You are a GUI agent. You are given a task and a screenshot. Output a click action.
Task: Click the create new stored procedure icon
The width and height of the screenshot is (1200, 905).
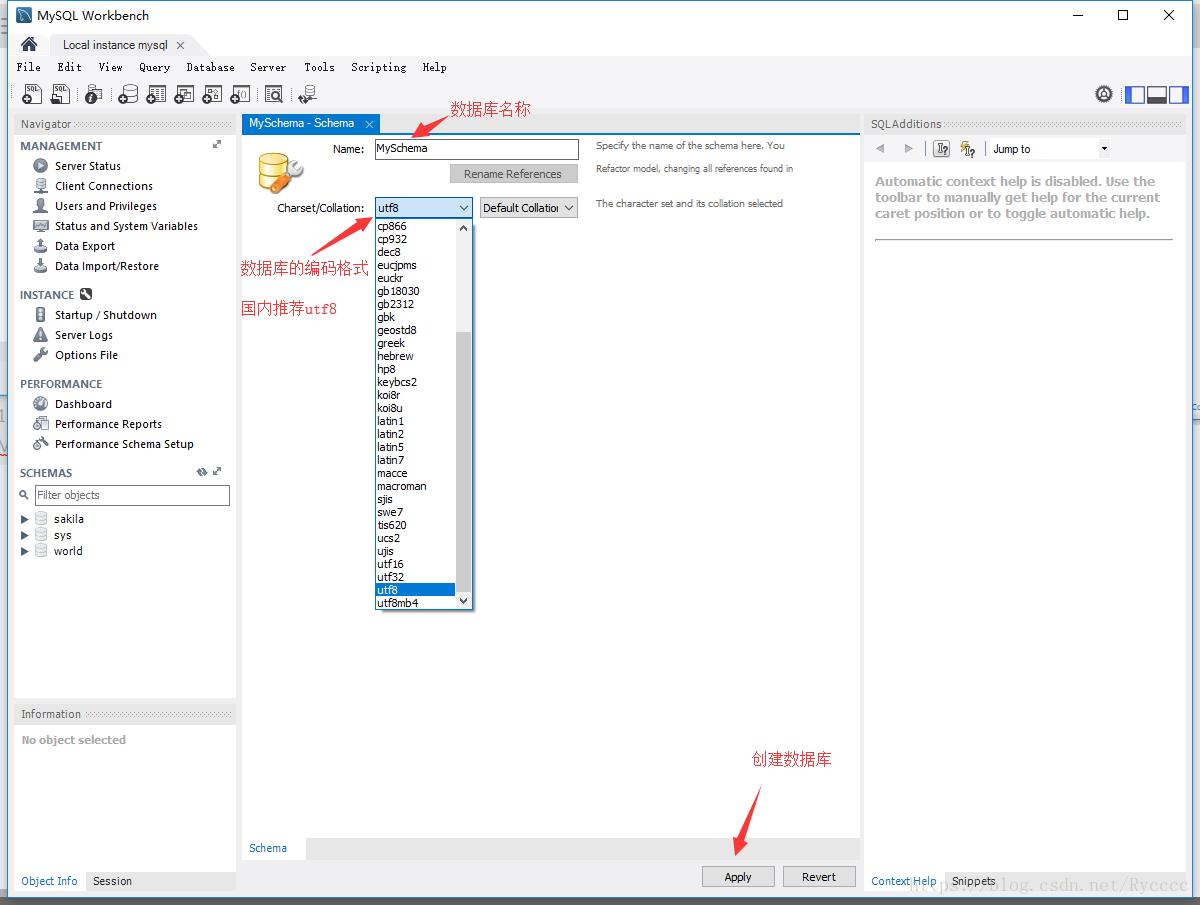point(212,94)
